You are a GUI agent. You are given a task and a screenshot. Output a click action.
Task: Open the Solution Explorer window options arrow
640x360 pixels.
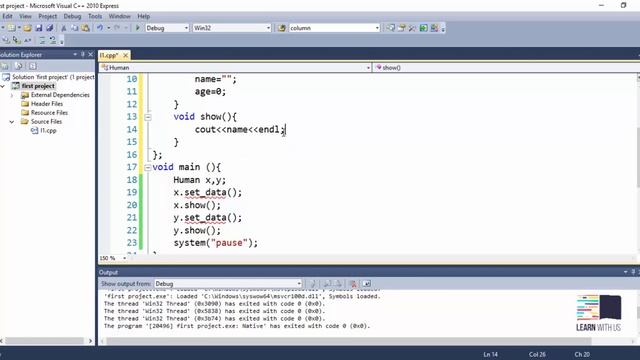(75, 55)
